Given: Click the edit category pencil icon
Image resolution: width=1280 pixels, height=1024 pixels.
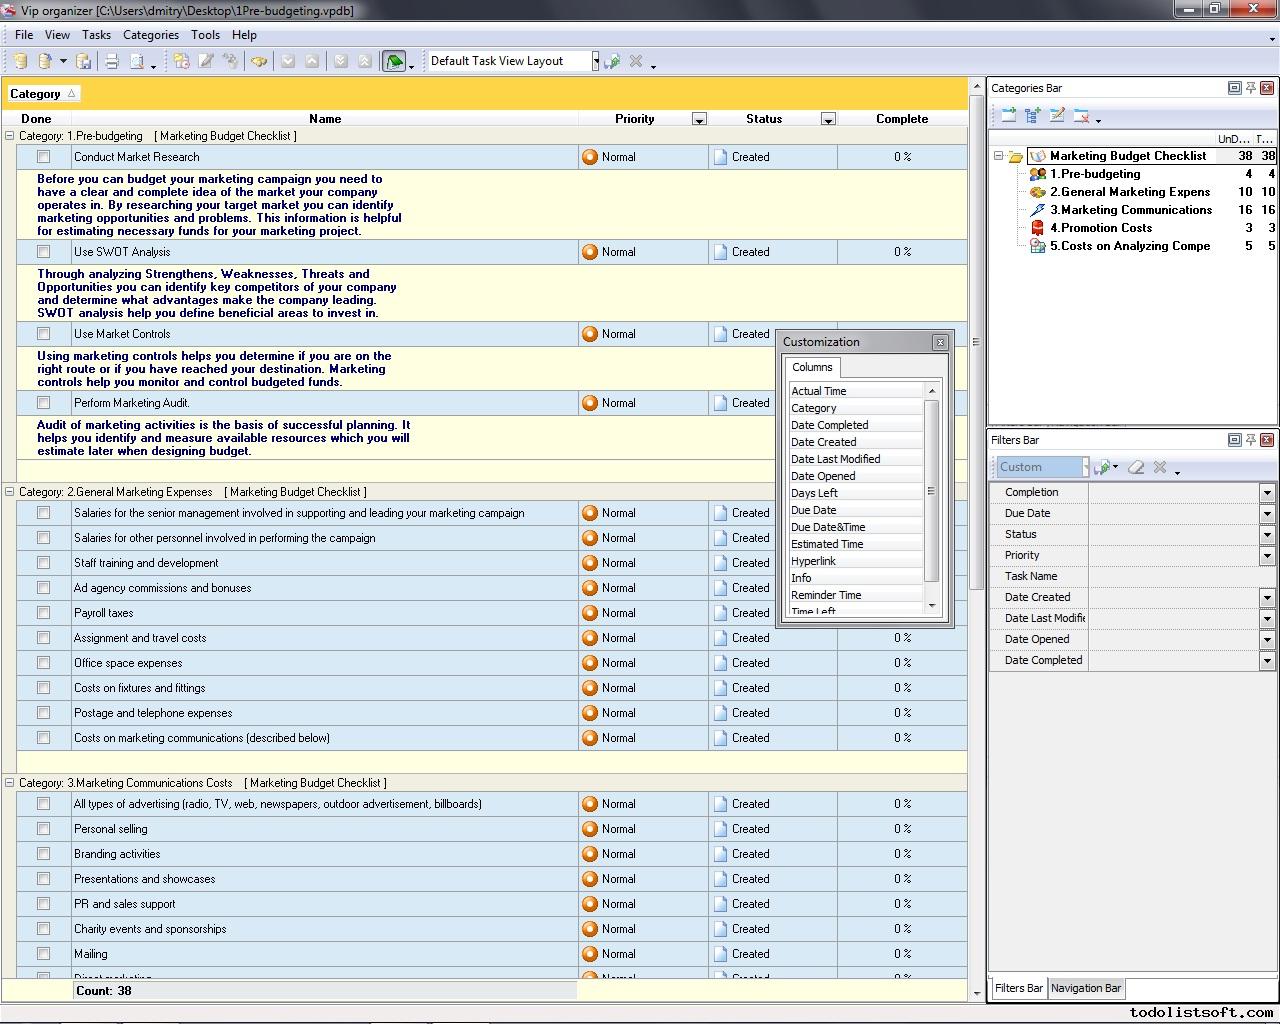Looking at the screenshot, I should click(x=1057, y=116).
